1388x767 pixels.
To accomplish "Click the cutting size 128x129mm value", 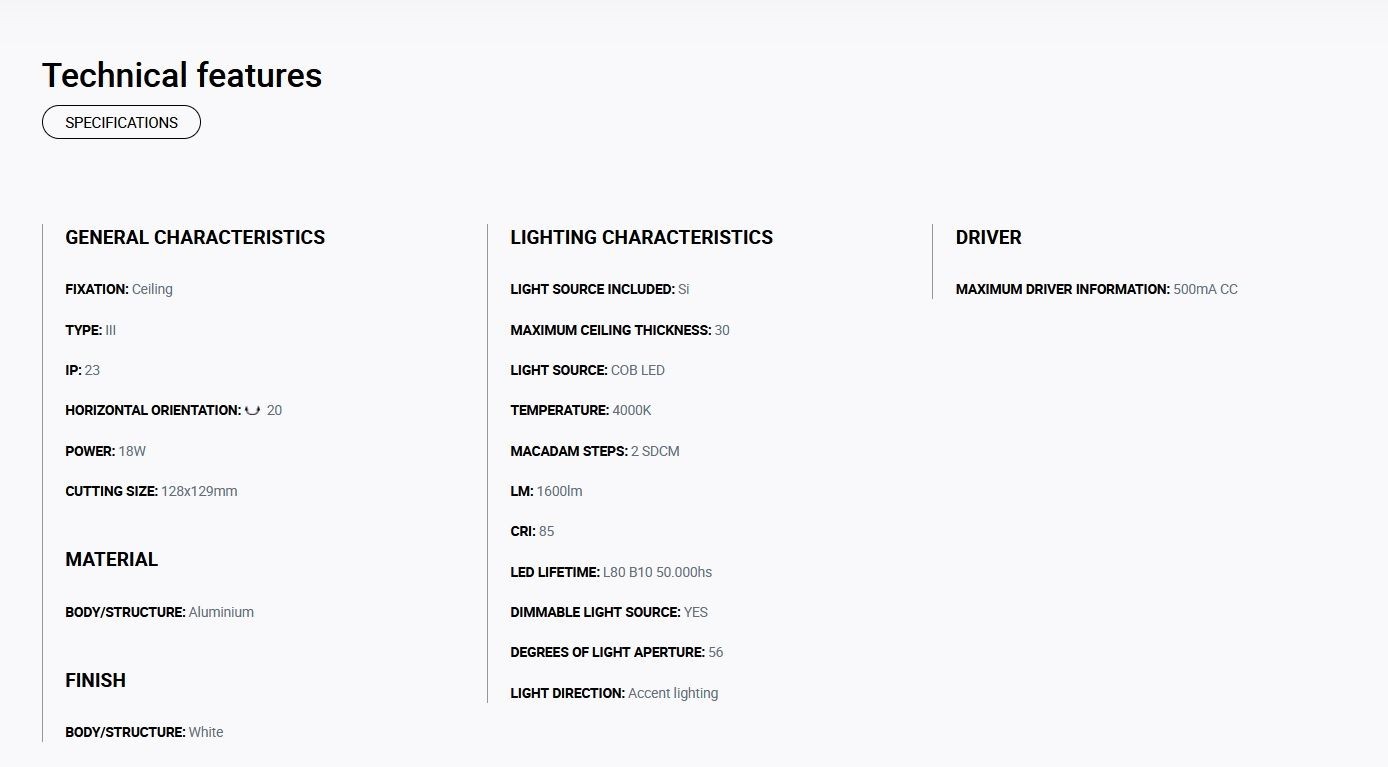I will coord(199,491).
